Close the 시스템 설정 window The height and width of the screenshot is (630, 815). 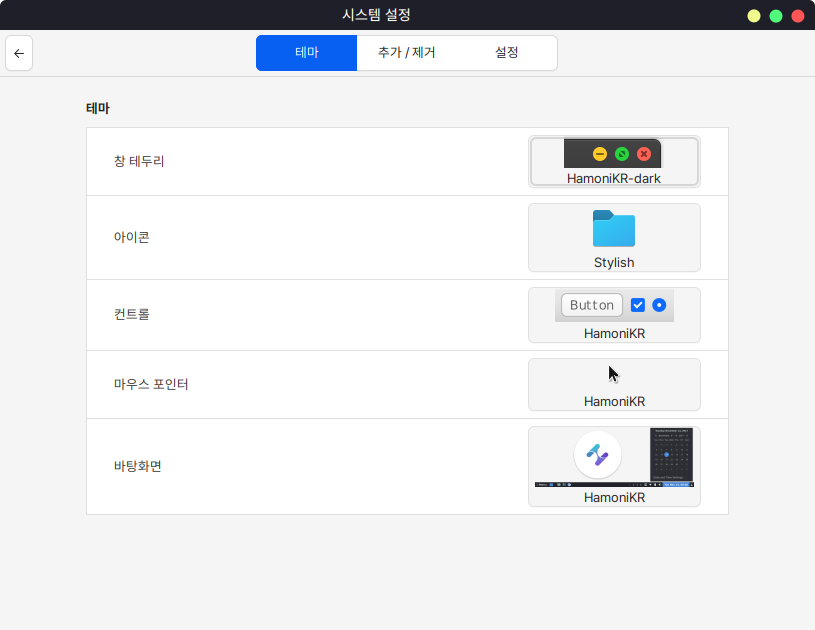coord(798,16)
